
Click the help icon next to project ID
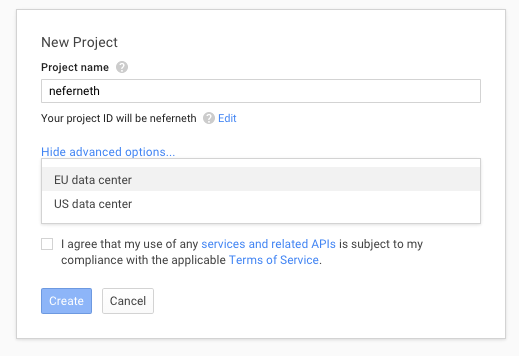click(209, 118)
